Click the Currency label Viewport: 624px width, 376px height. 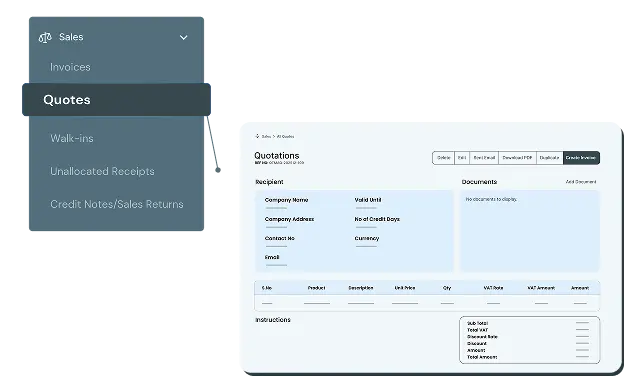[x=367, y=238]
